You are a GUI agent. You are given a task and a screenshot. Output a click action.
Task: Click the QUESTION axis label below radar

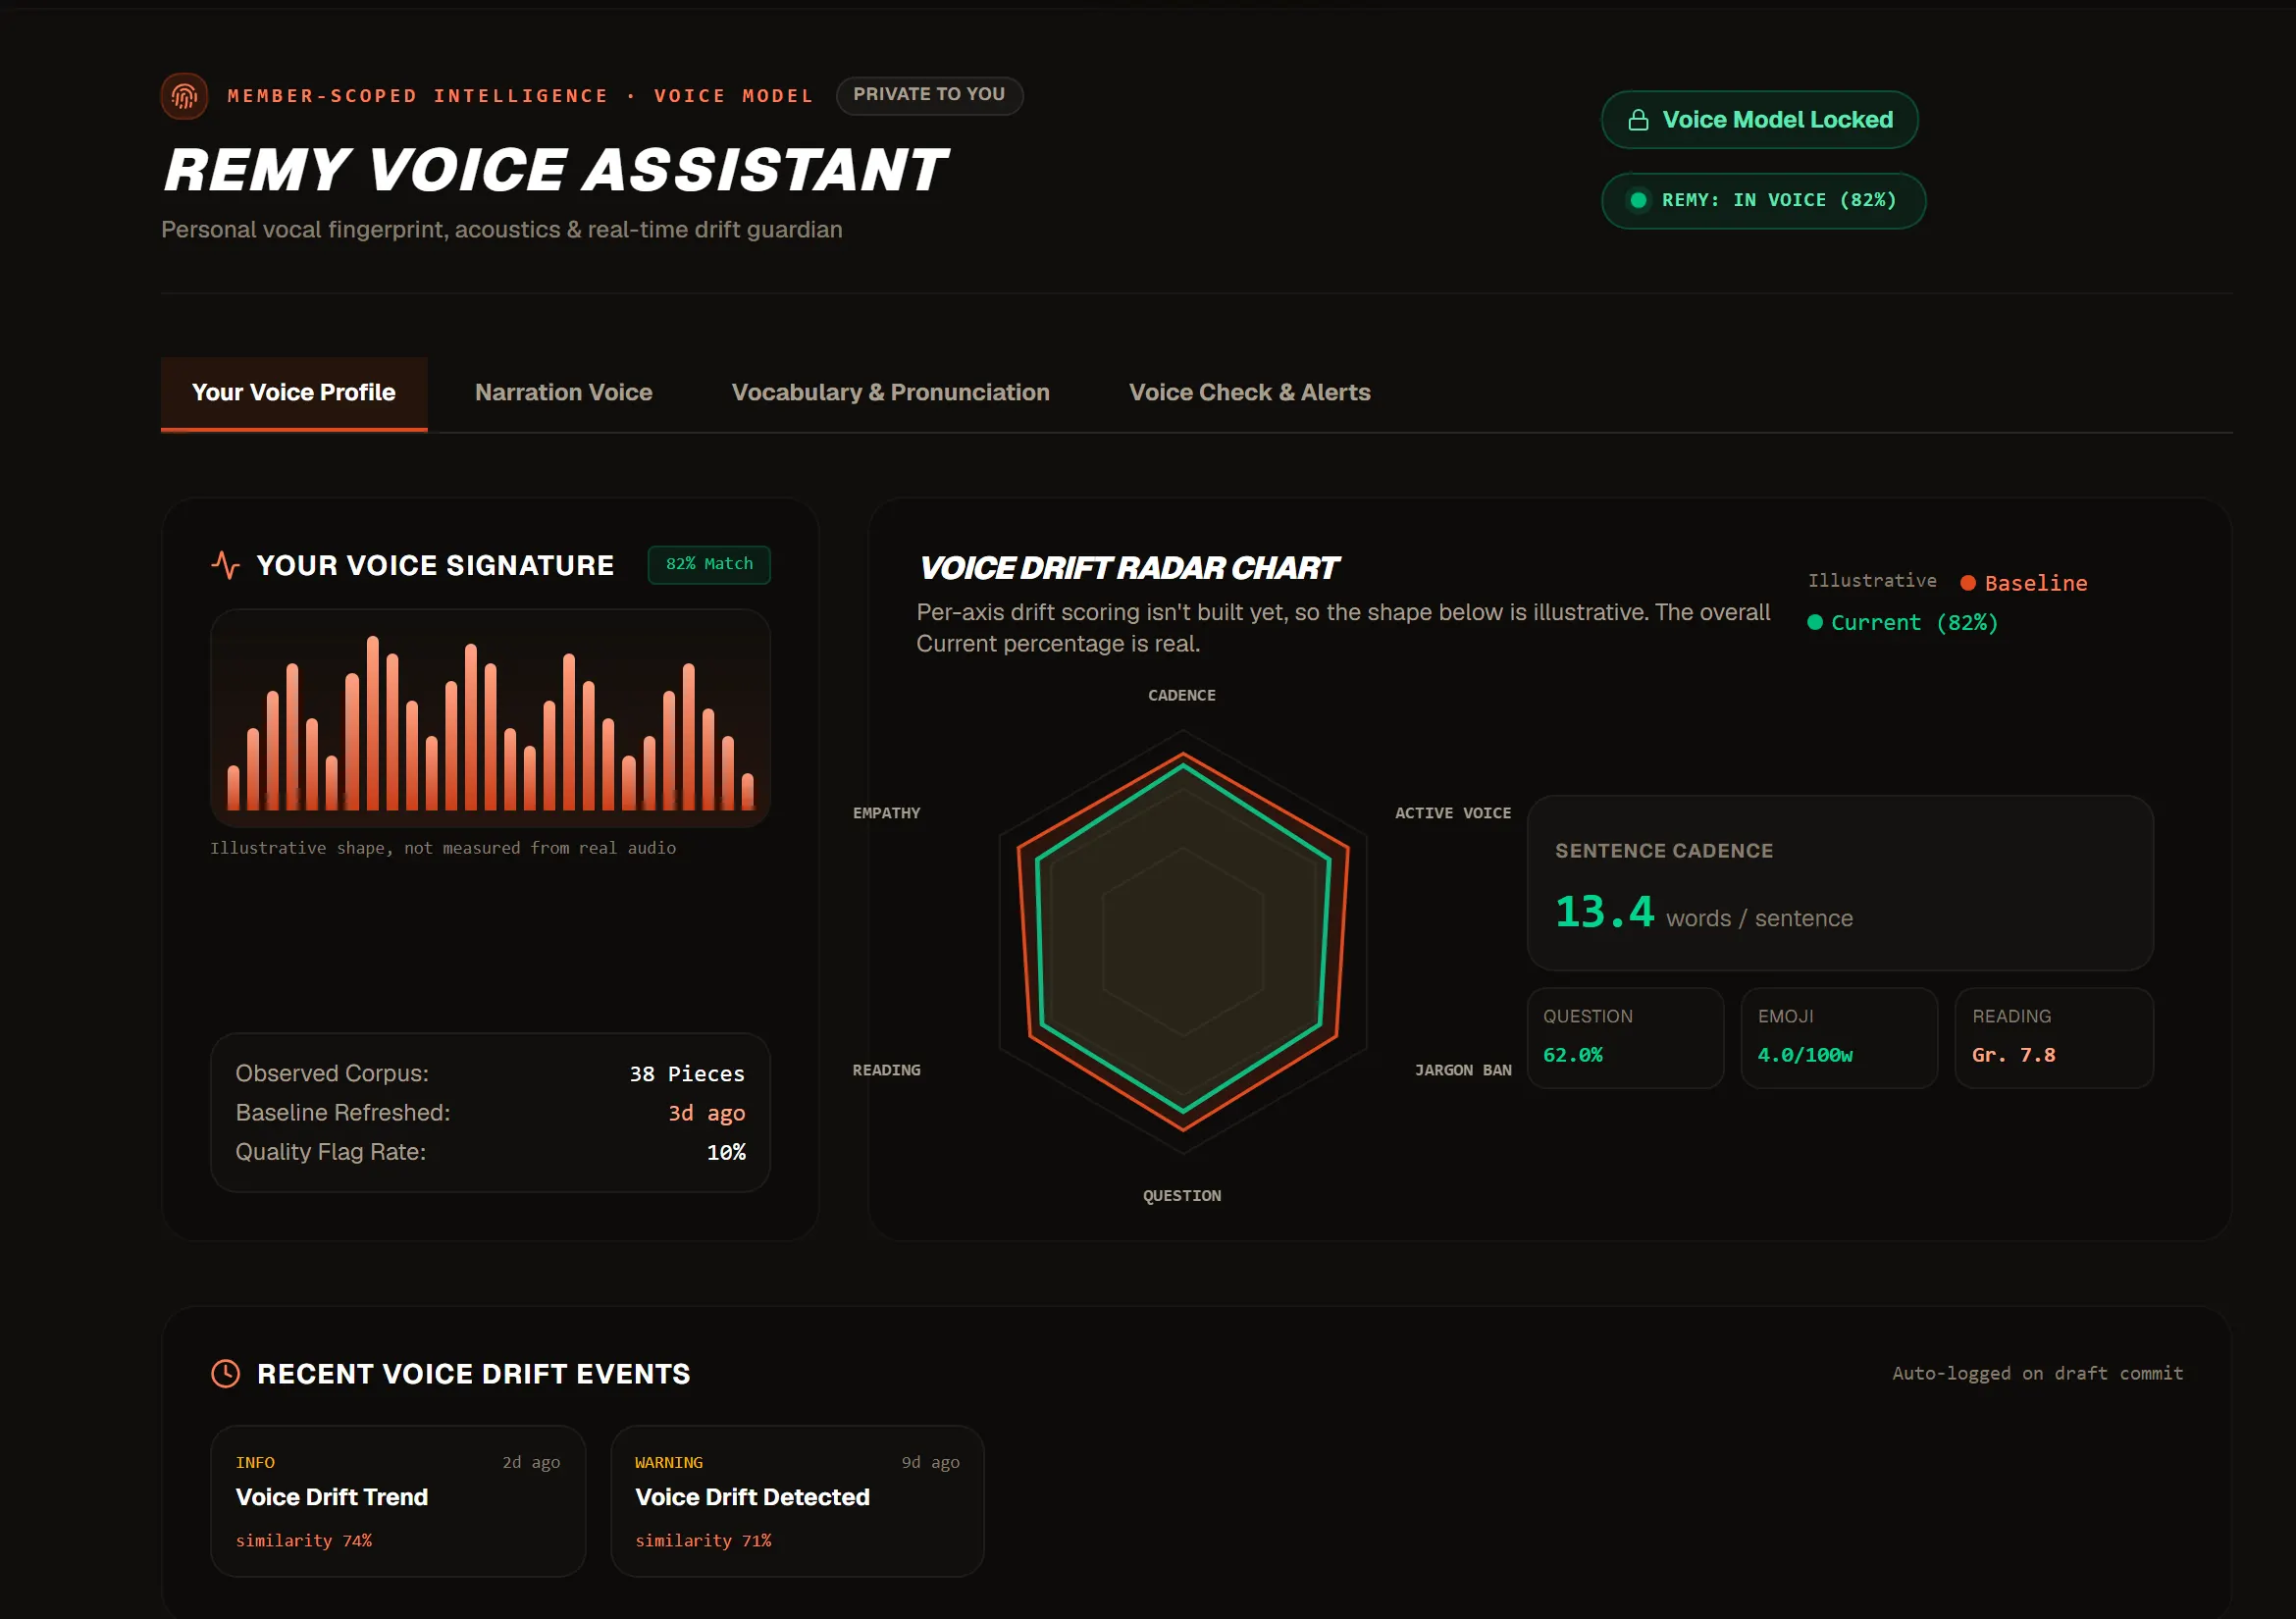pyautogui.click(x=1182, y=1196)
